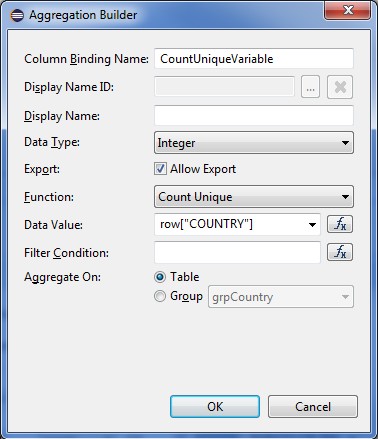Click the Display Name ID field
This screenshot has height=439, width=378.
[224, 87]
